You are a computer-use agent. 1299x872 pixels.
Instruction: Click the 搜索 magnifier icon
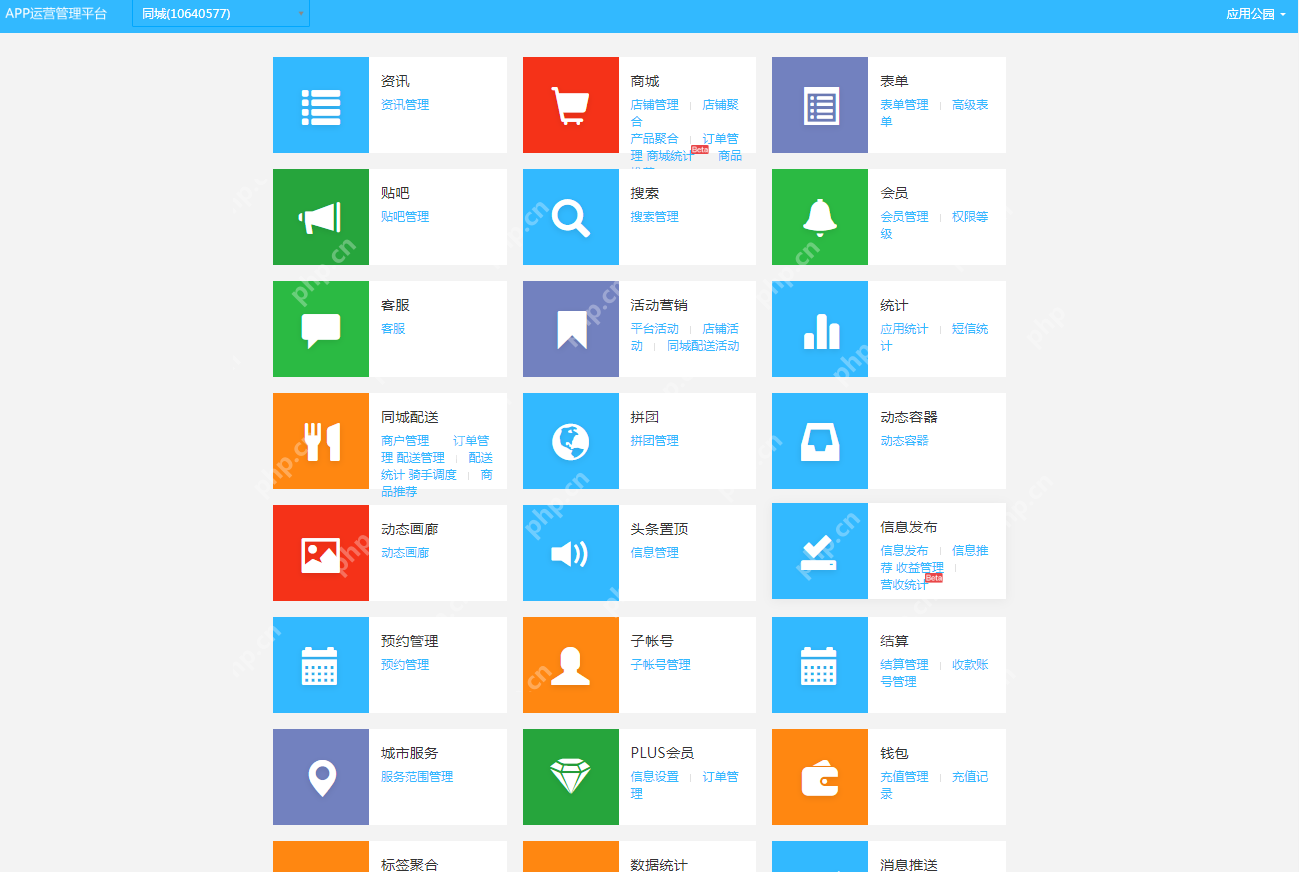pyautogui.click(x=570, y=217)
